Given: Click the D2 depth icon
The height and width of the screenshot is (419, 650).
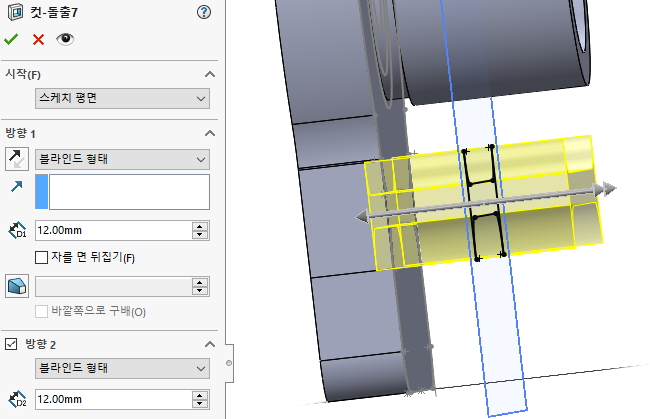Looking at the screenshot, I should [17, 399].
